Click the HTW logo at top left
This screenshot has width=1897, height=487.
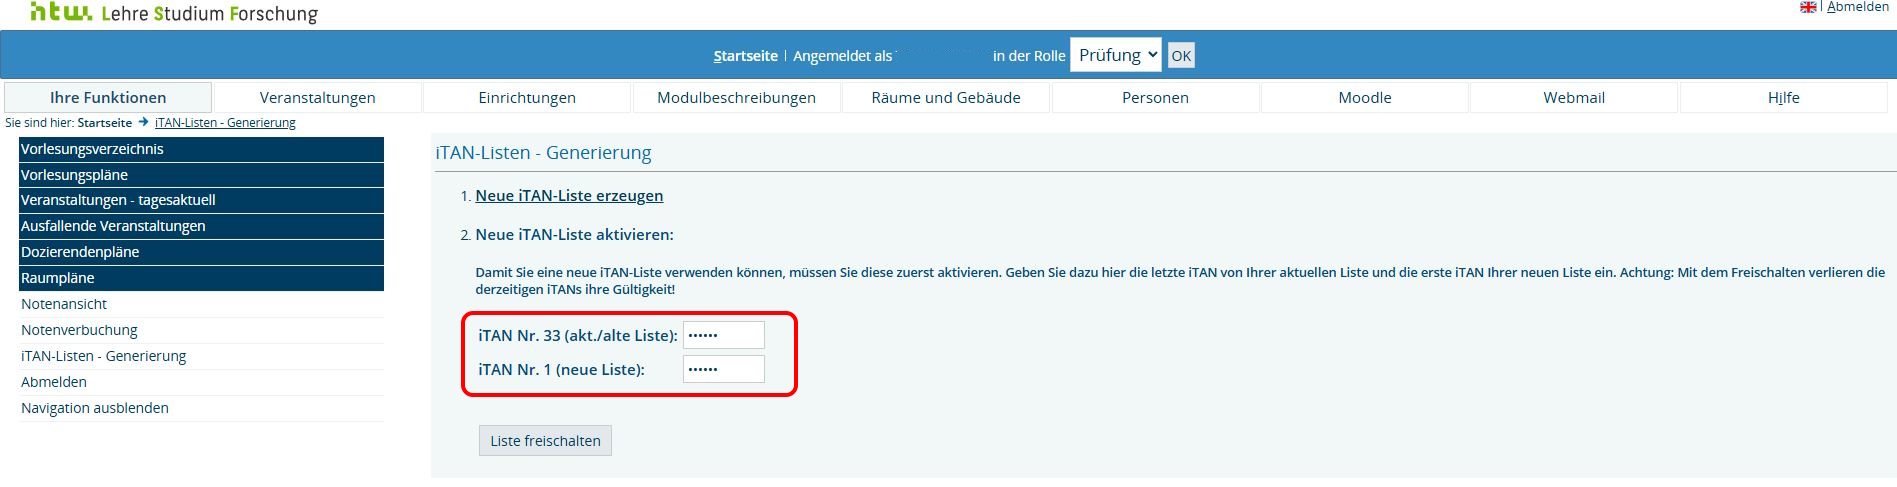coord(61,12)
